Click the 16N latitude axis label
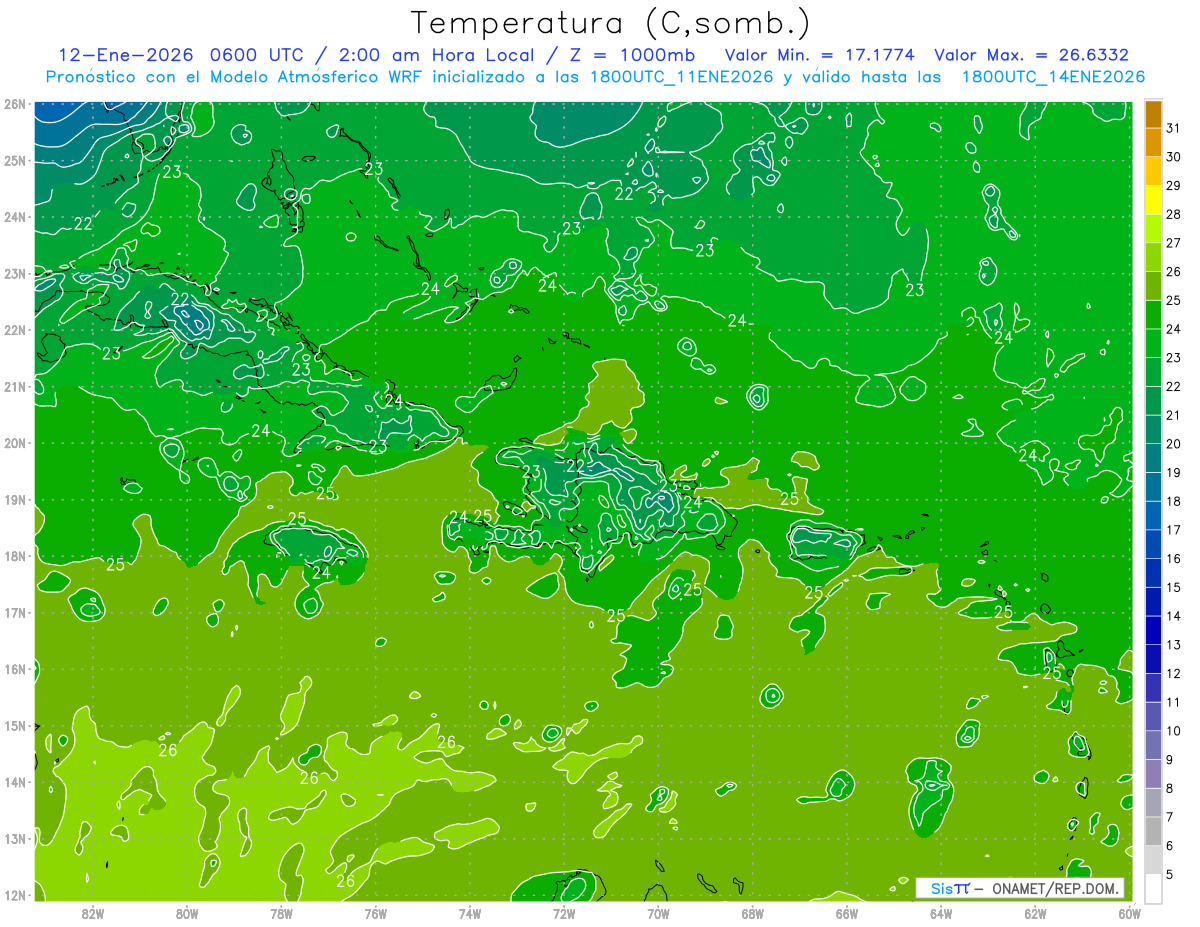1200x927 pixels. [x=14, y=669]
